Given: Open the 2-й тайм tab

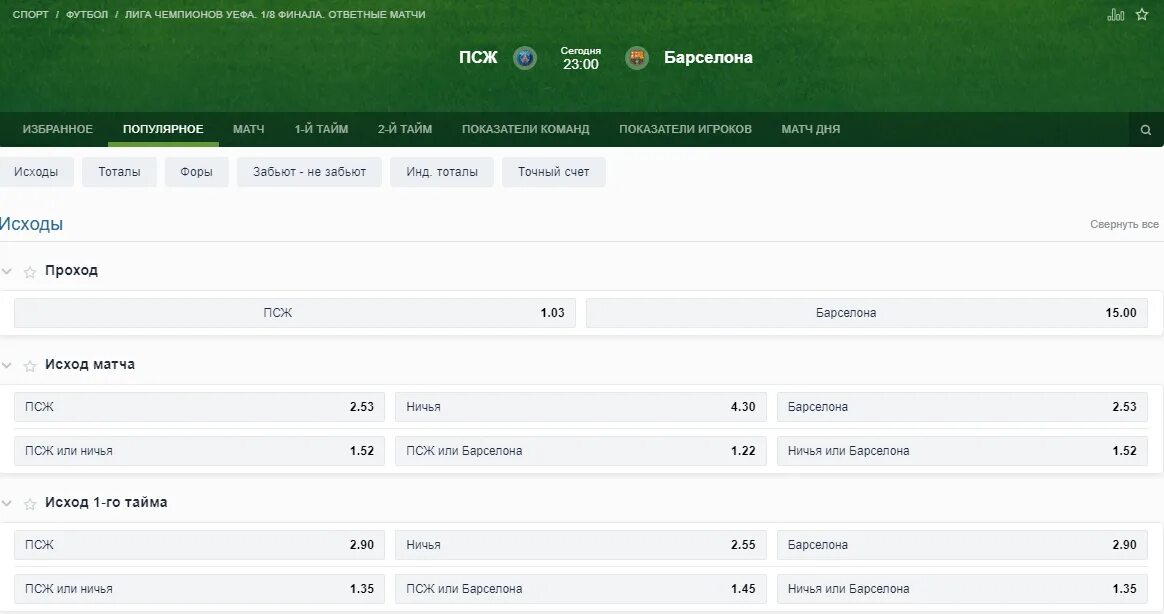Looking at the screenshot, I should (405, 129).
